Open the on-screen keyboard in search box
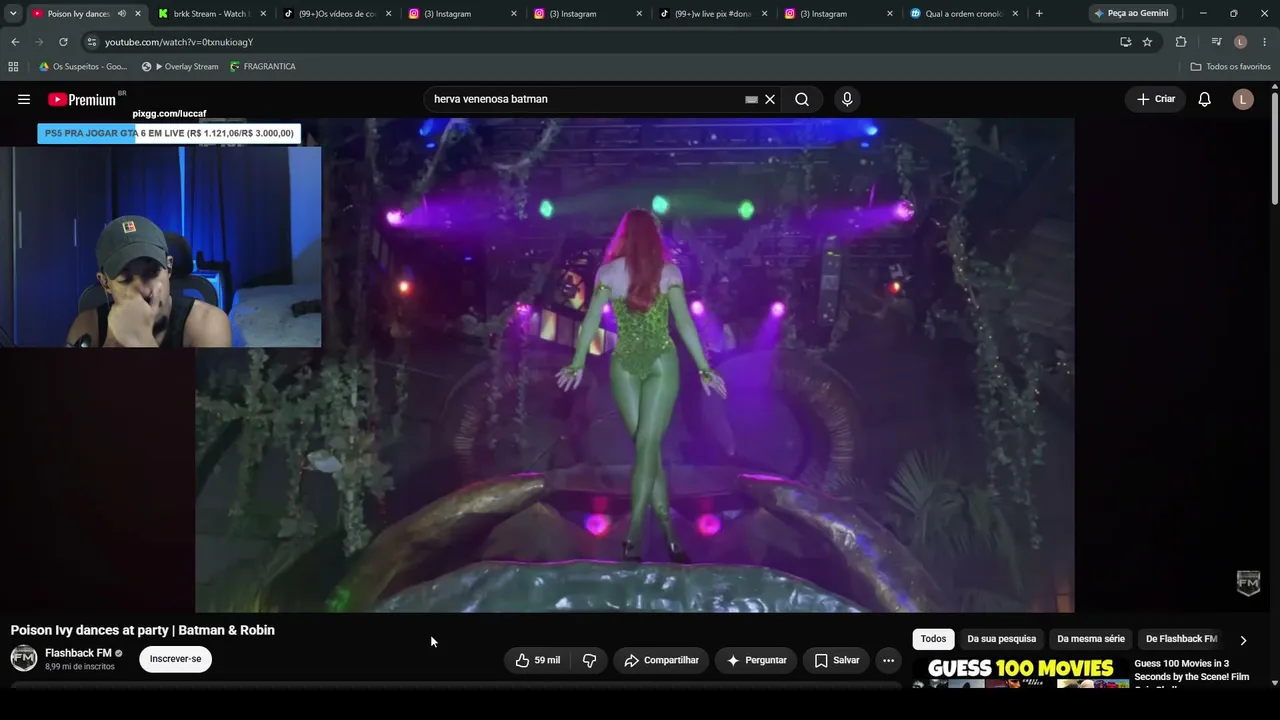The image size is (1280, 720). pos(751,99)
